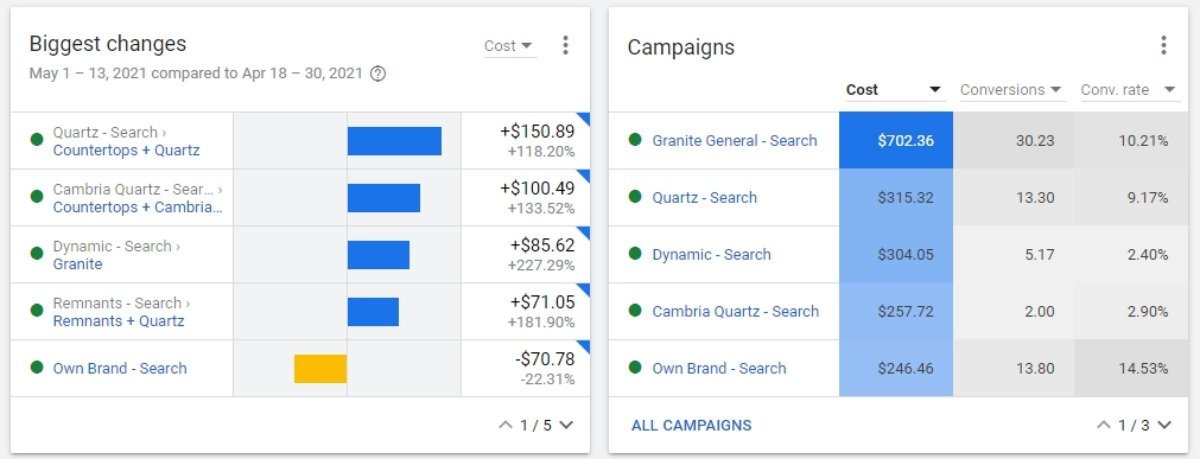Screen dimensions: 1200x459
Task: Open the Cost metric dropdown in Biggest changes
Action: click(509, 46)
